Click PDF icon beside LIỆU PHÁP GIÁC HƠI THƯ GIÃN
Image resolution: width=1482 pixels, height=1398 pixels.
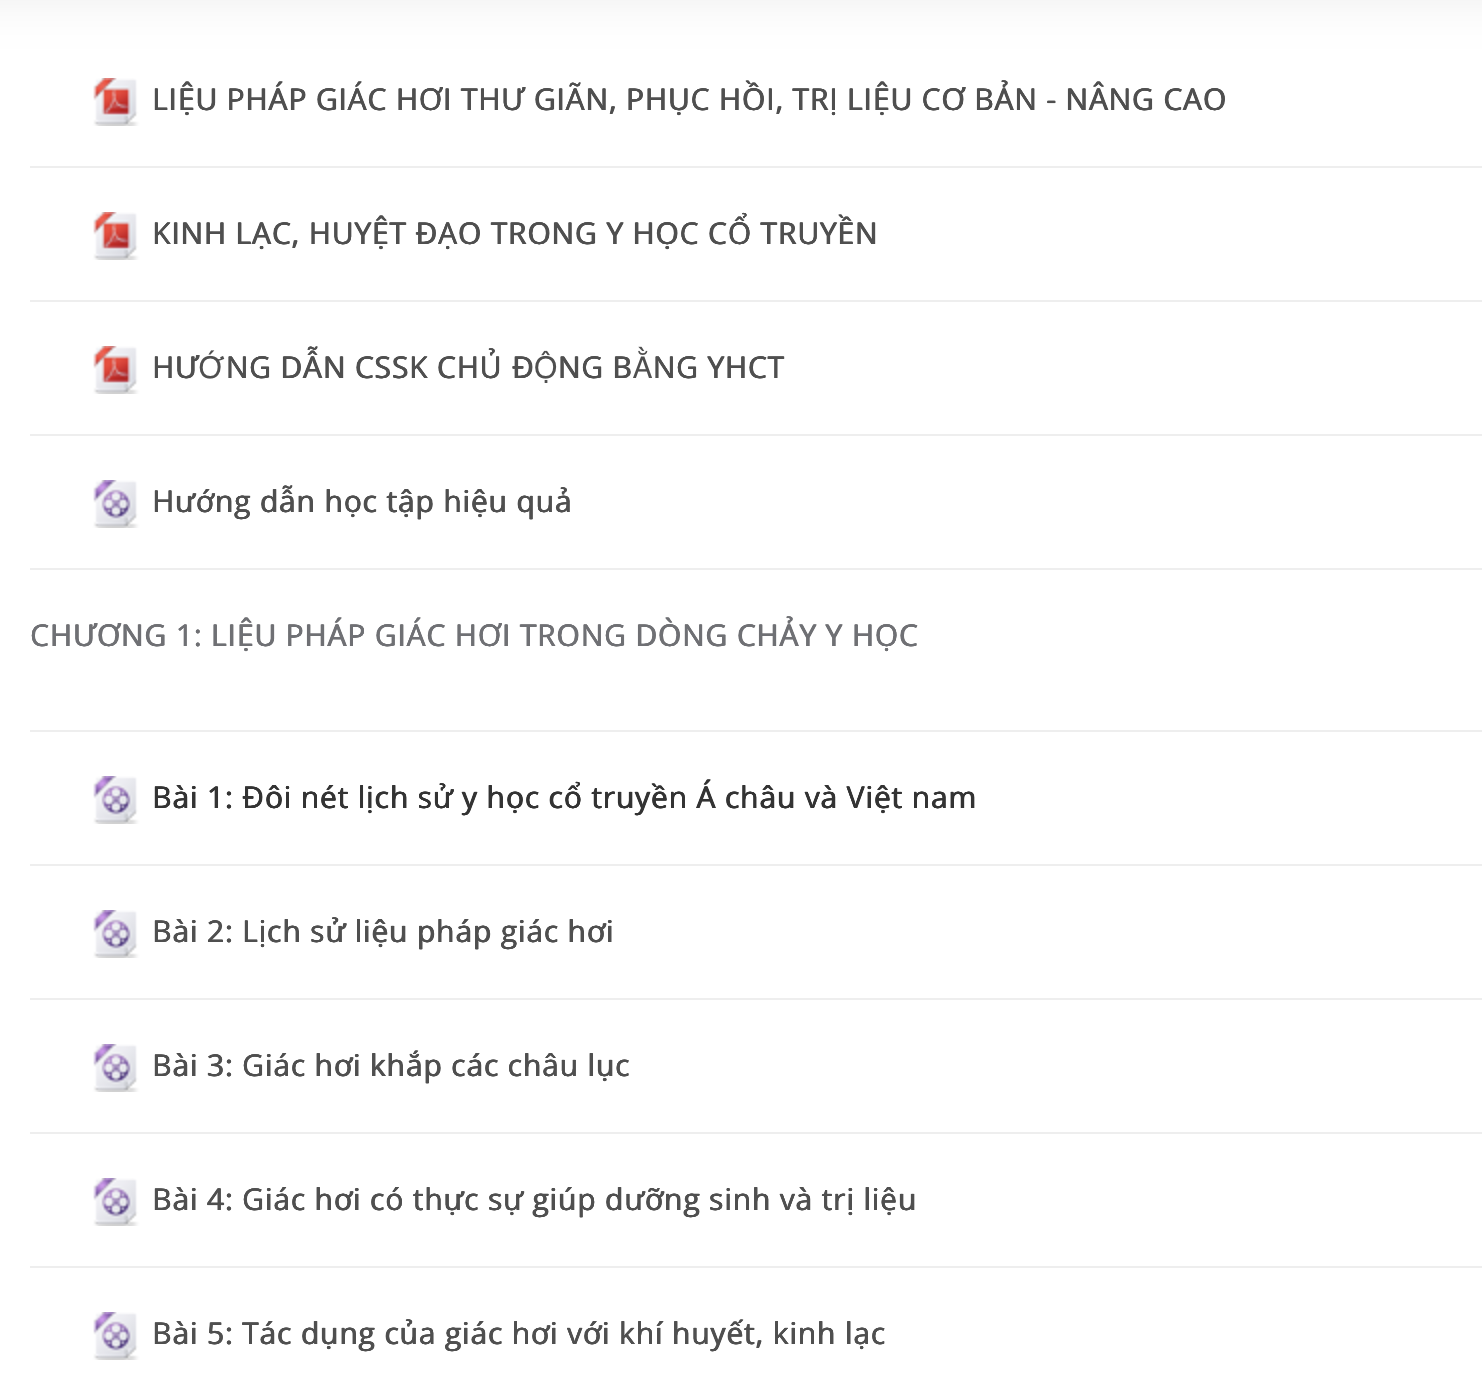point(115,101)
